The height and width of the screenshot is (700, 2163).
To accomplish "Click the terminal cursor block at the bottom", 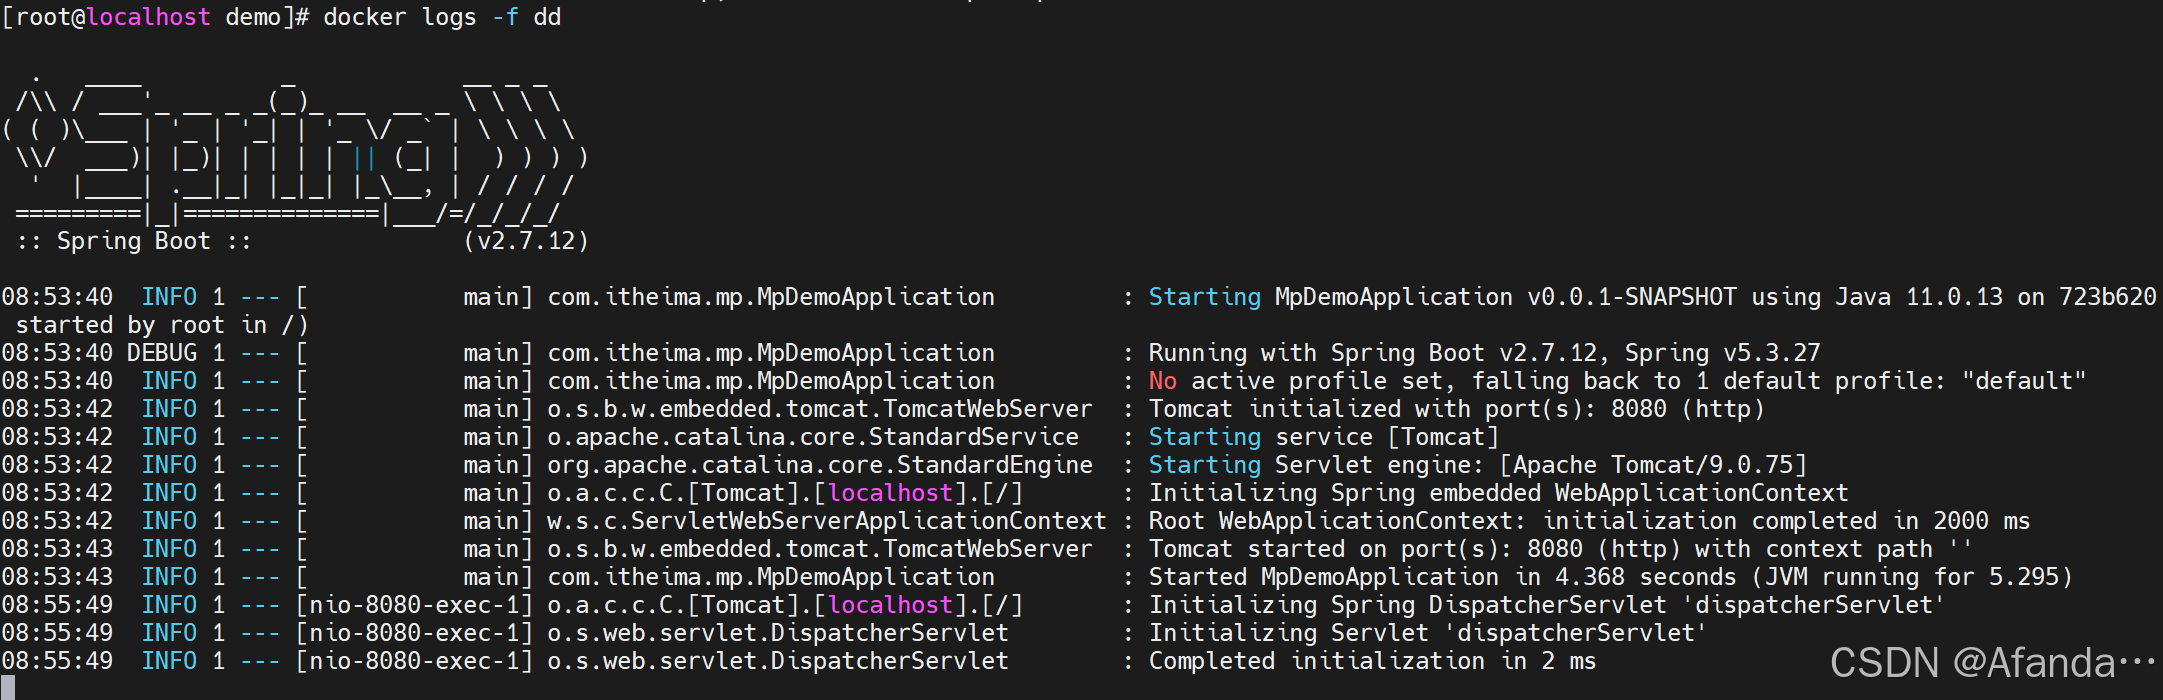I will tap(8, 688).
